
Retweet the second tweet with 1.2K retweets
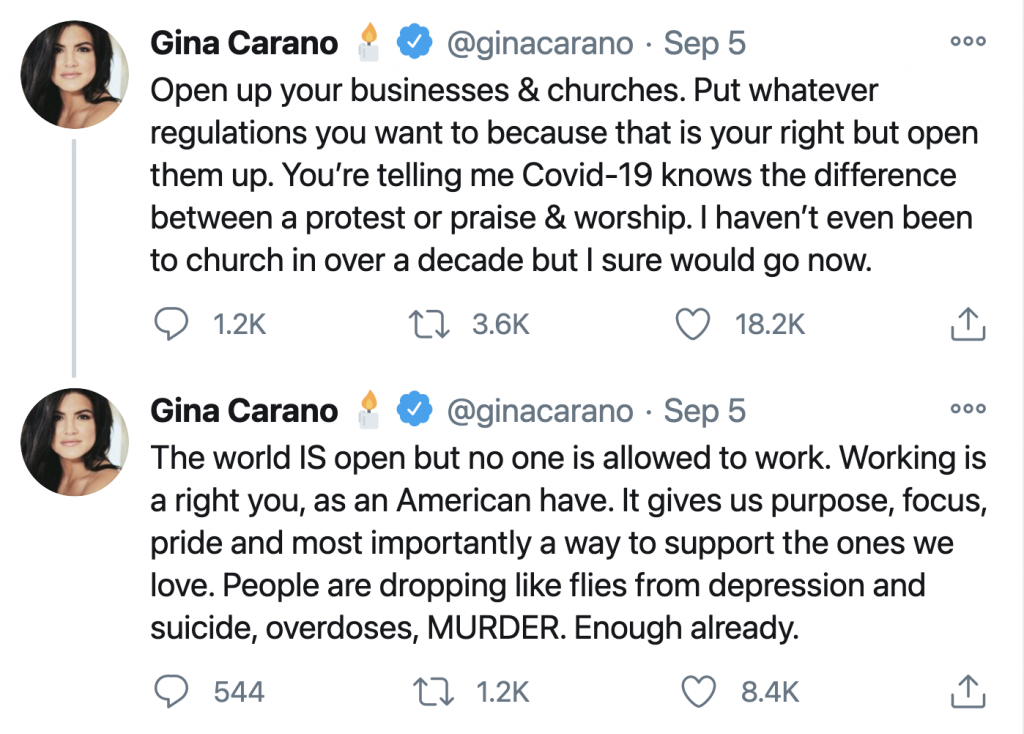(434, 692)
